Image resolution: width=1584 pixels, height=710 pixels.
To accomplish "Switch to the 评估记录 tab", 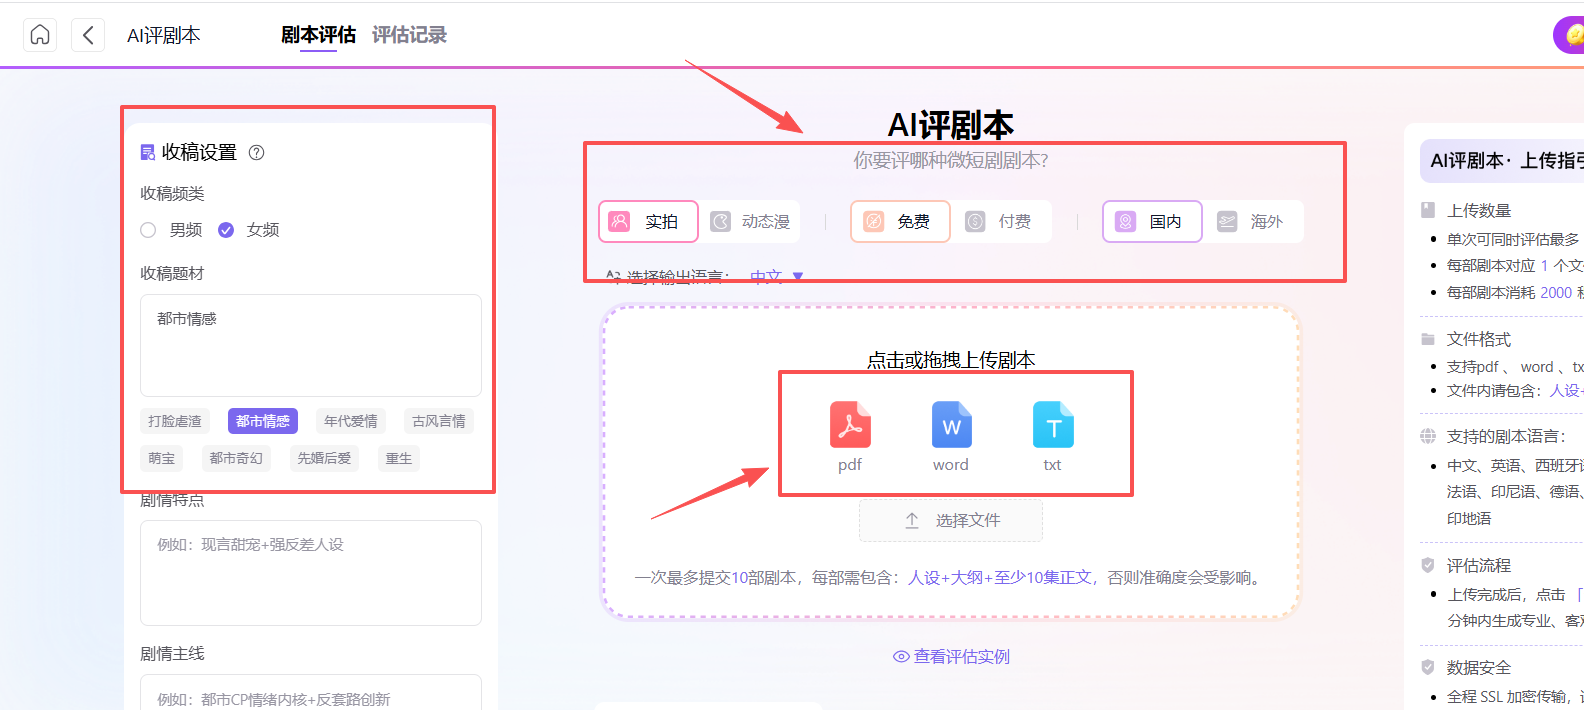I will tap(409, 35).
